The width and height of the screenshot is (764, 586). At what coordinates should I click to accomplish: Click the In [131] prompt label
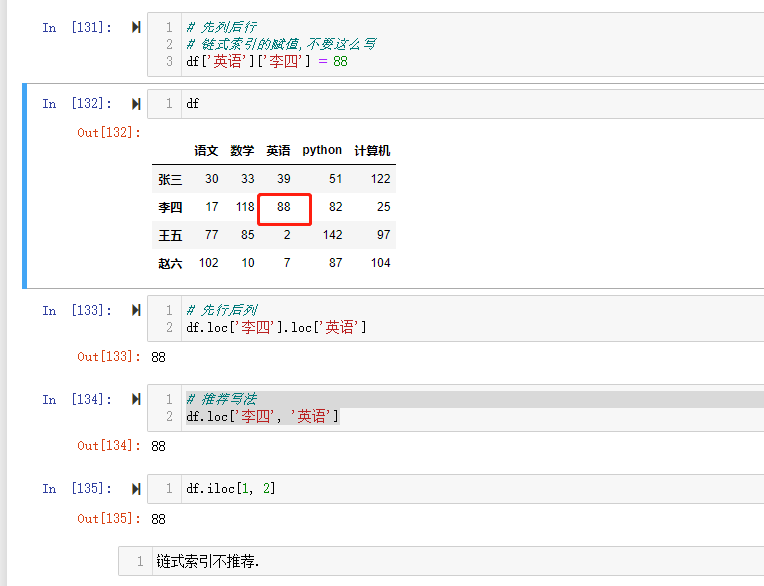[x=77, y=28]
